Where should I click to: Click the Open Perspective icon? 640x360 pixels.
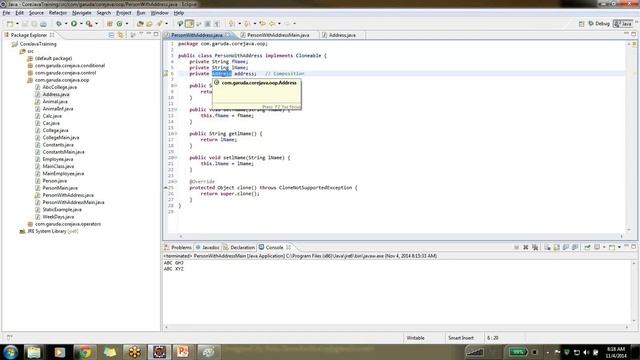tap(581, 24)
